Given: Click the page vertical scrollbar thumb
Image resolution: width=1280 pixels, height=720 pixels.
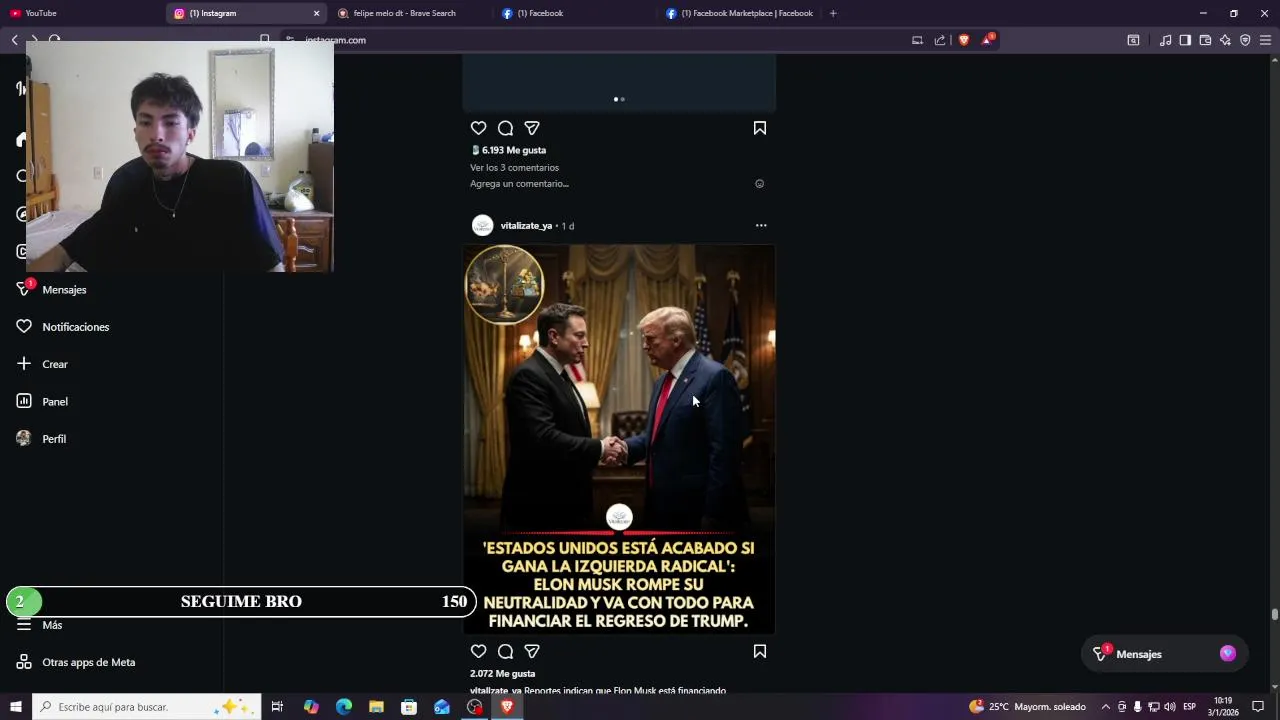Looking at the screenshot, I should (1275, 614).
